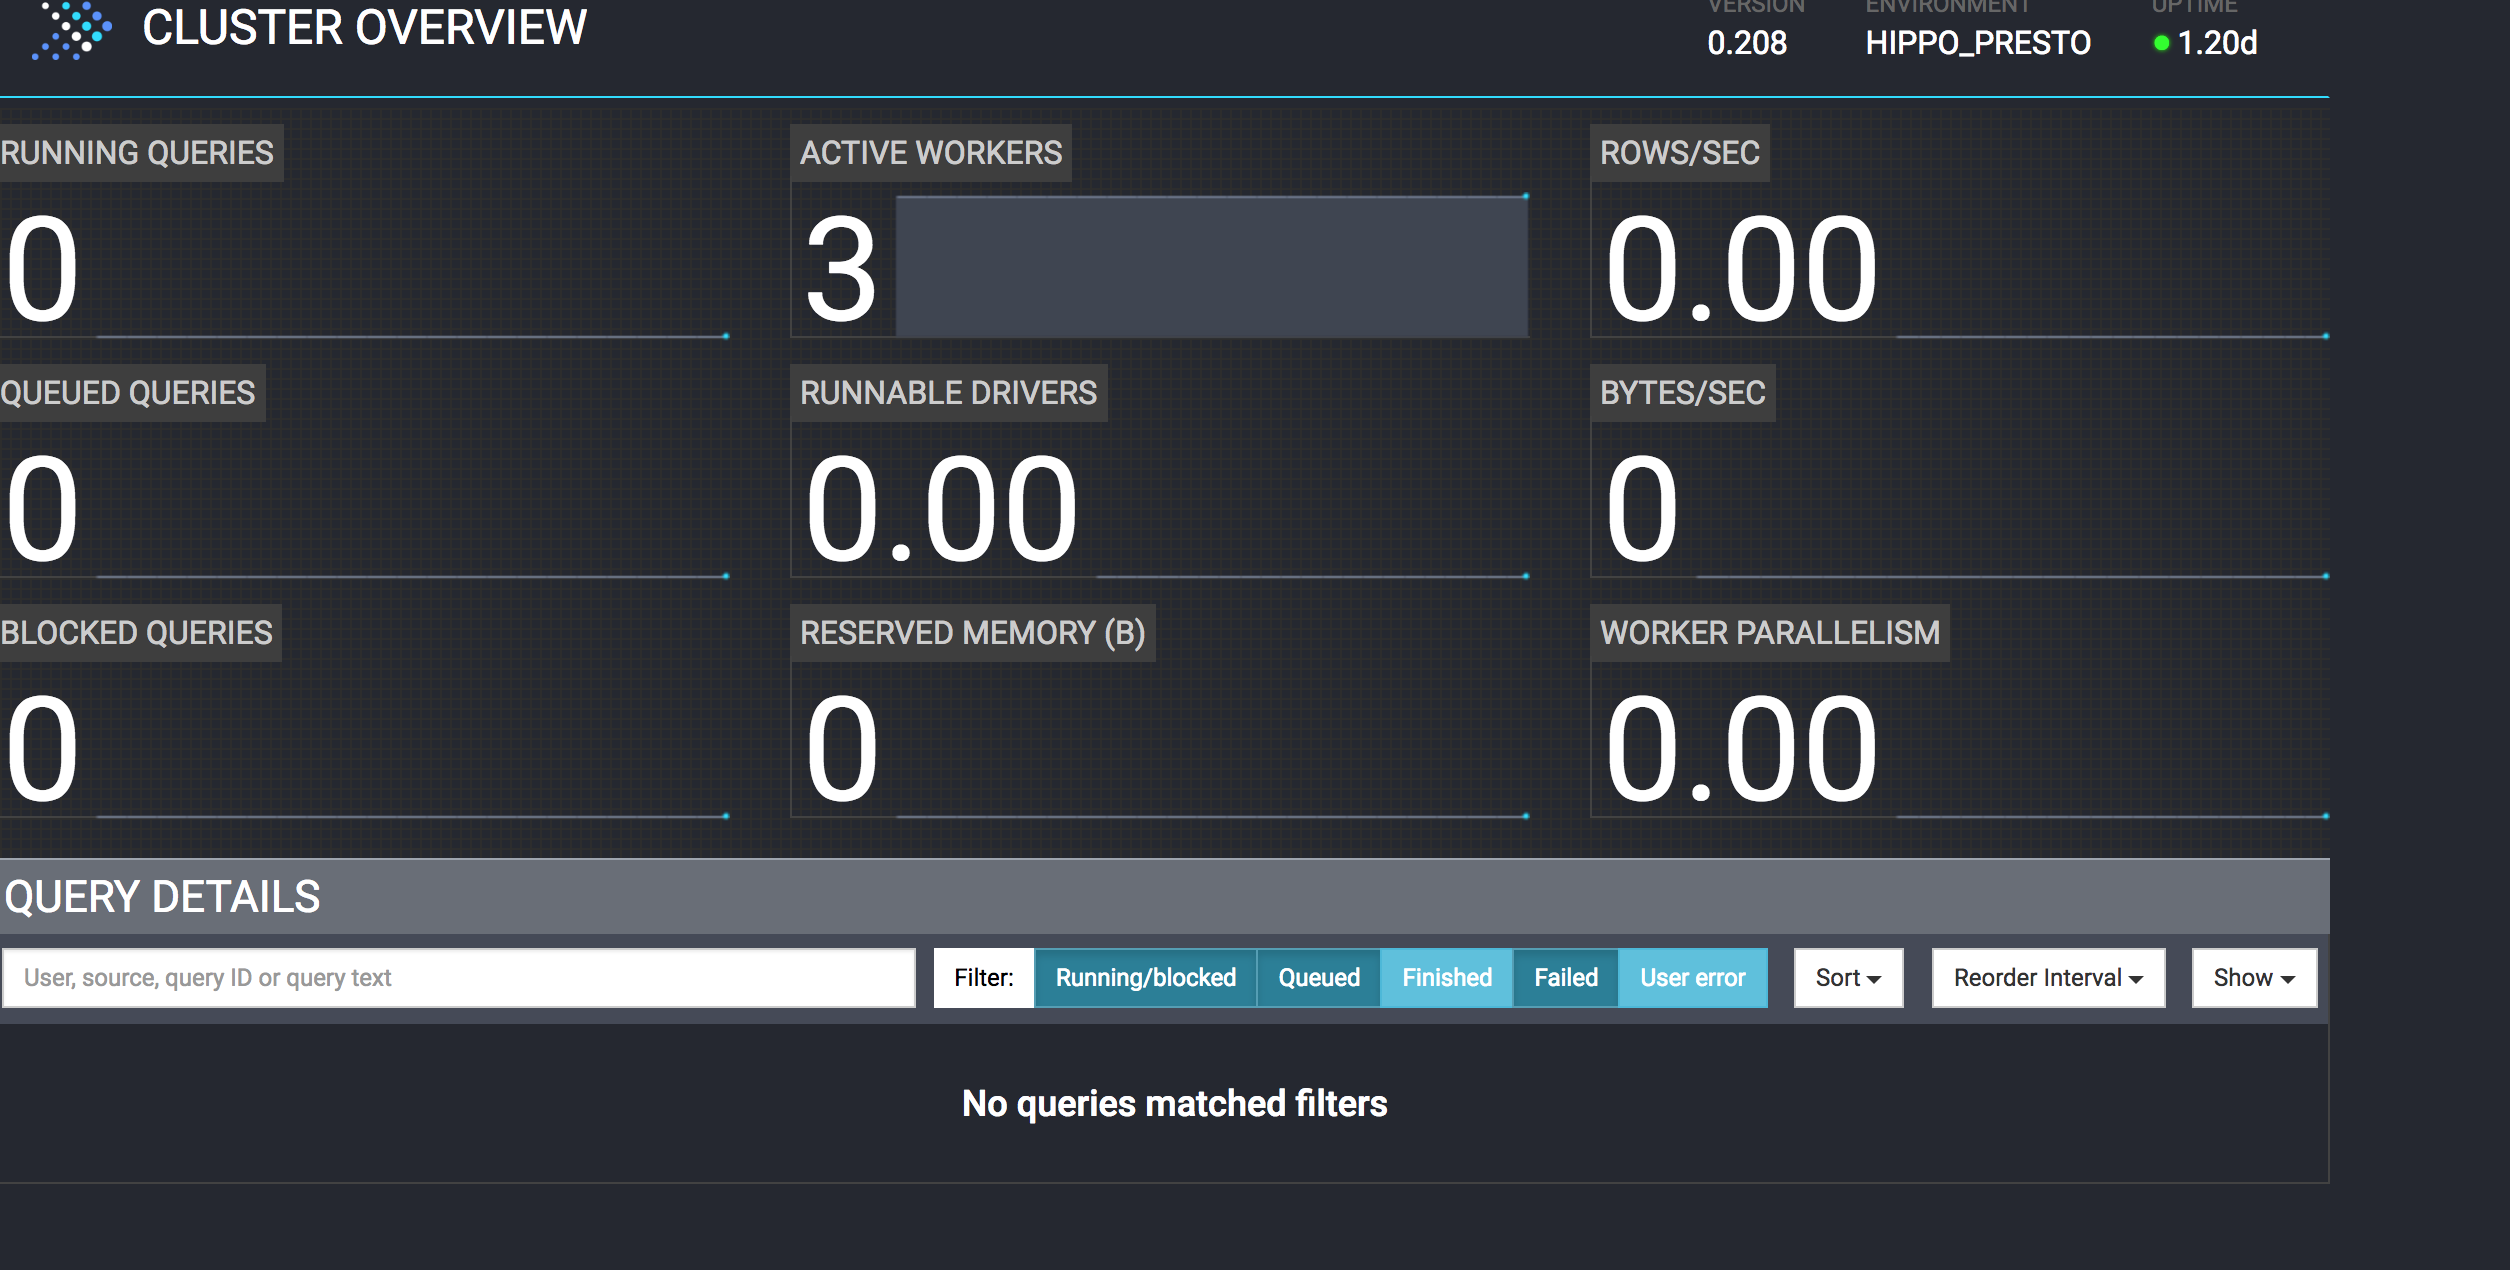Expand the Reorder Interval dropdown
Screen dimensions: 2510x1270
coord(2047,977)
